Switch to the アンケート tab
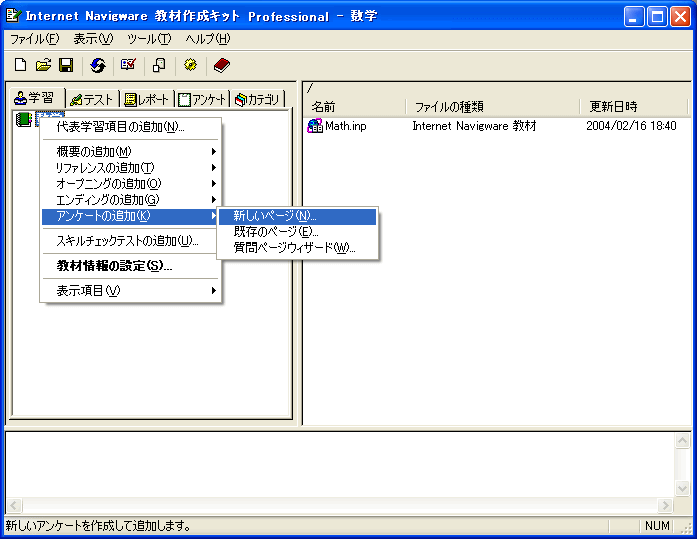 point(202,100)
